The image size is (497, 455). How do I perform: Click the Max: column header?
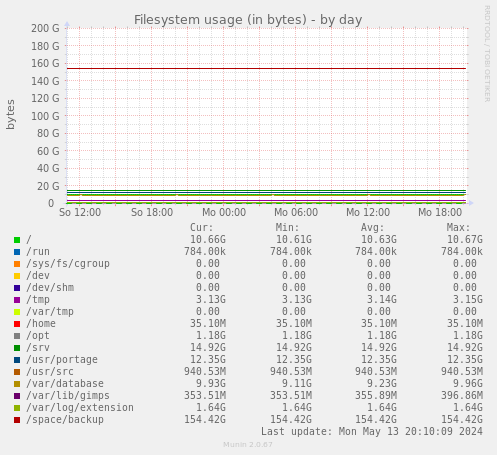coord(458,227)
